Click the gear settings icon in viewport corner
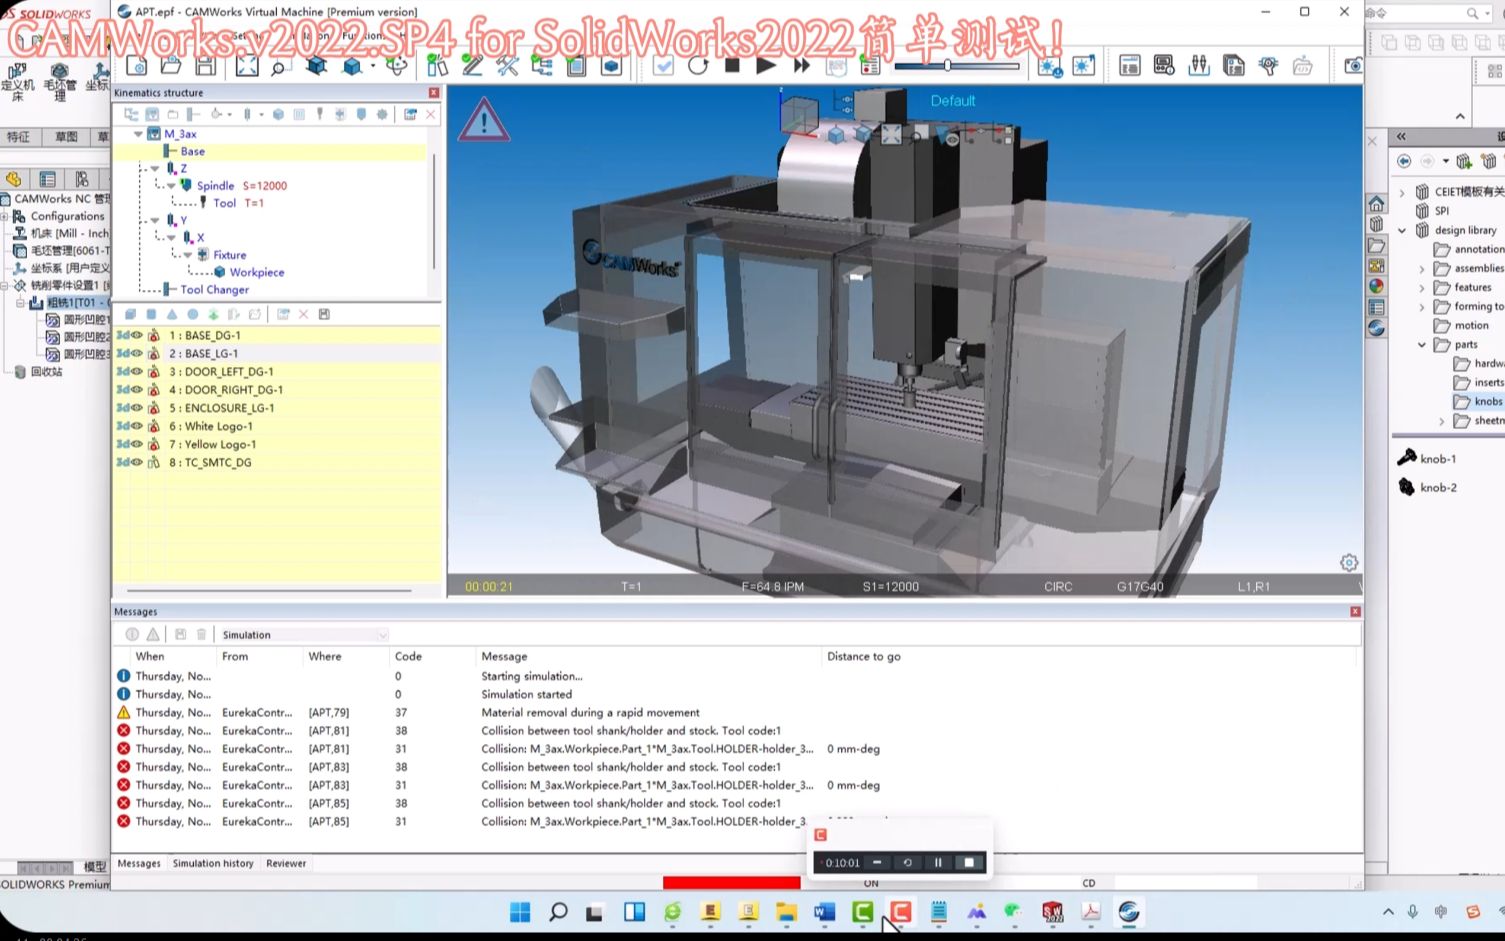 [x=1349, y=563]
